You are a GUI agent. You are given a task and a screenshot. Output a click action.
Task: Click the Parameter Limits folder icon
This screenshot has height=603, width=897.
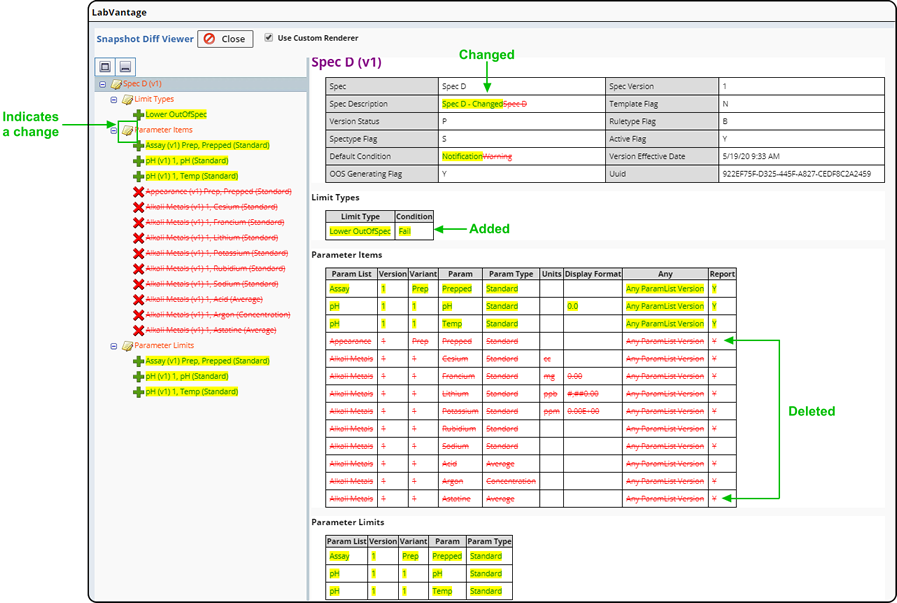point(128,346)
